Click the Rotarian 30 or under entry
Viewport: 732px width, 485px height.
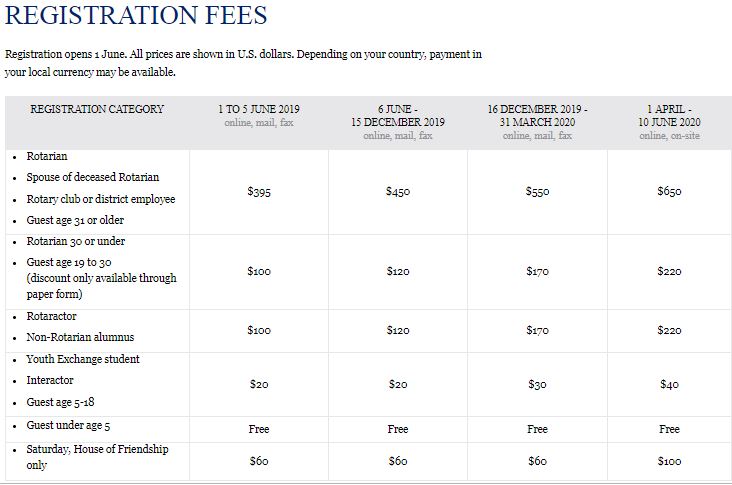coord(76,242)
